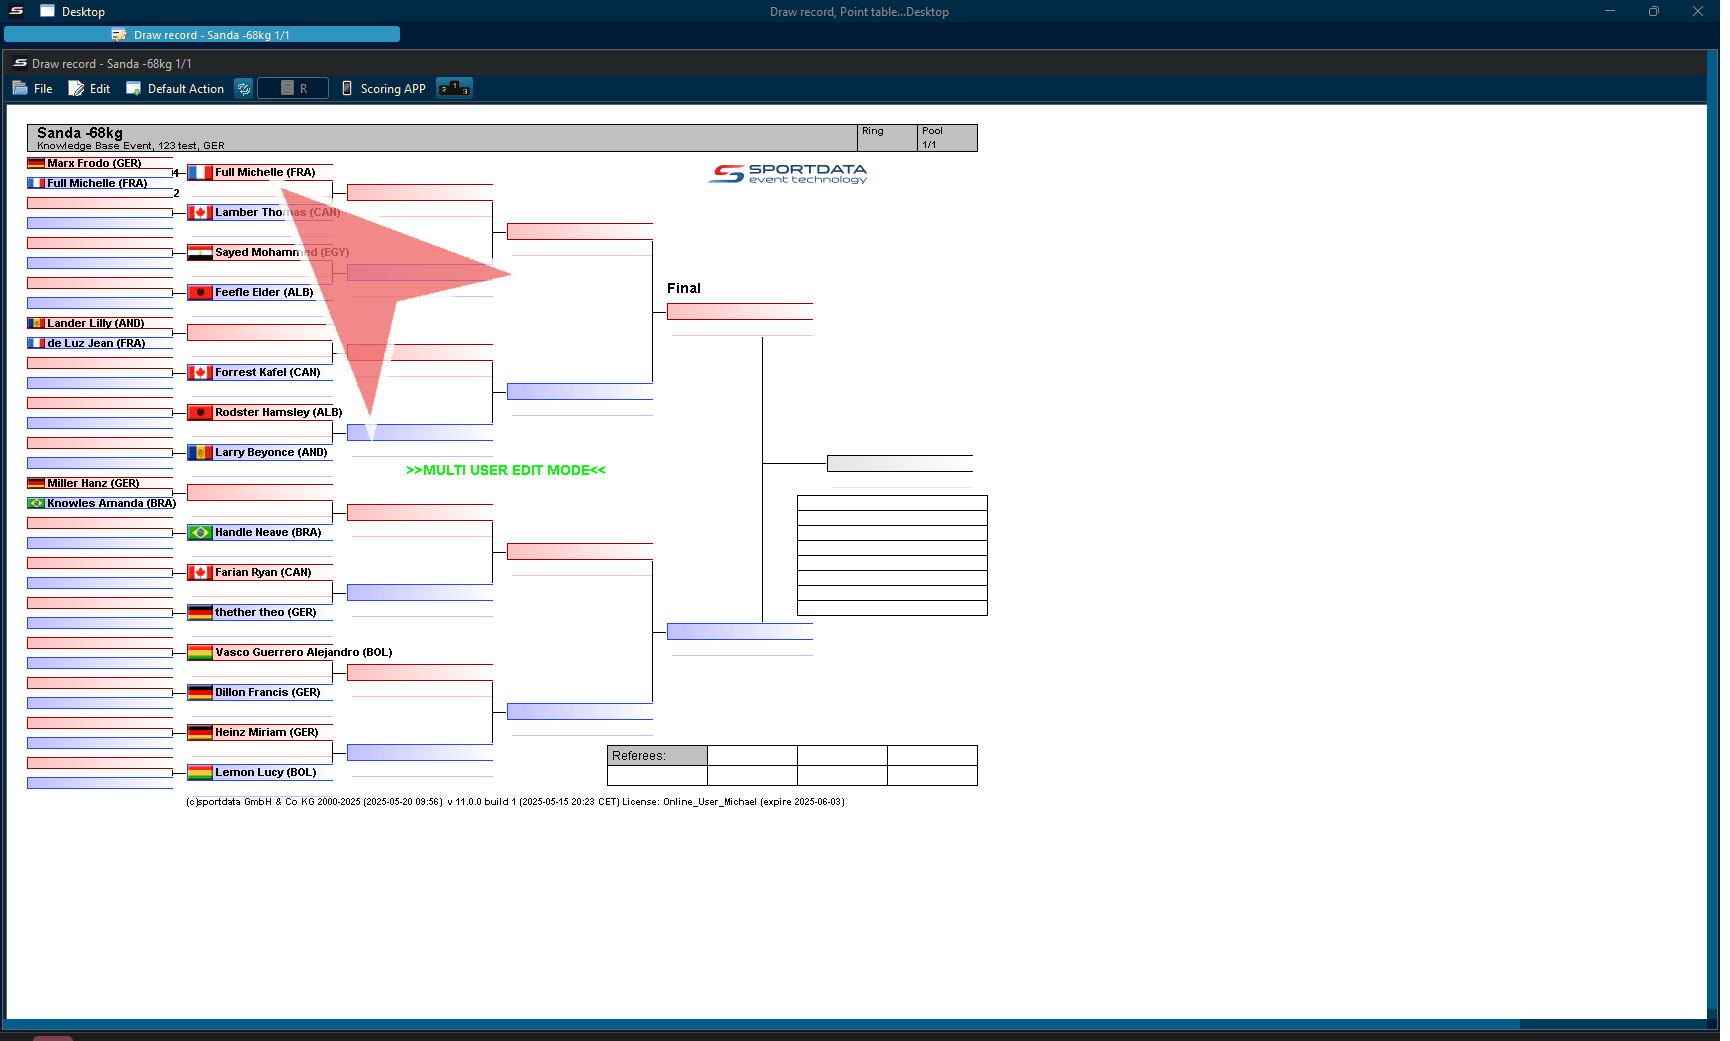The width and height of the screenshot is (1730, 1041).
Task: Open the File menu
Action: coord(33,89)
